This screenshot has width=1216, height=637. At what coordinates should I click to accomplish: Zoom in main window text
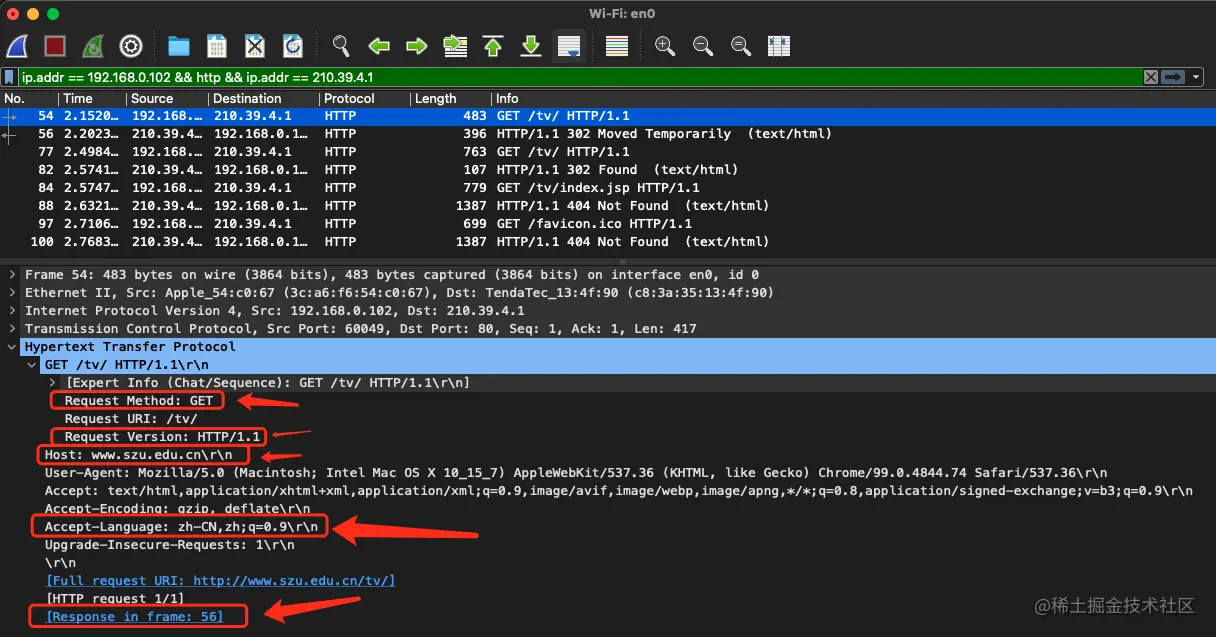click(665, 46)
